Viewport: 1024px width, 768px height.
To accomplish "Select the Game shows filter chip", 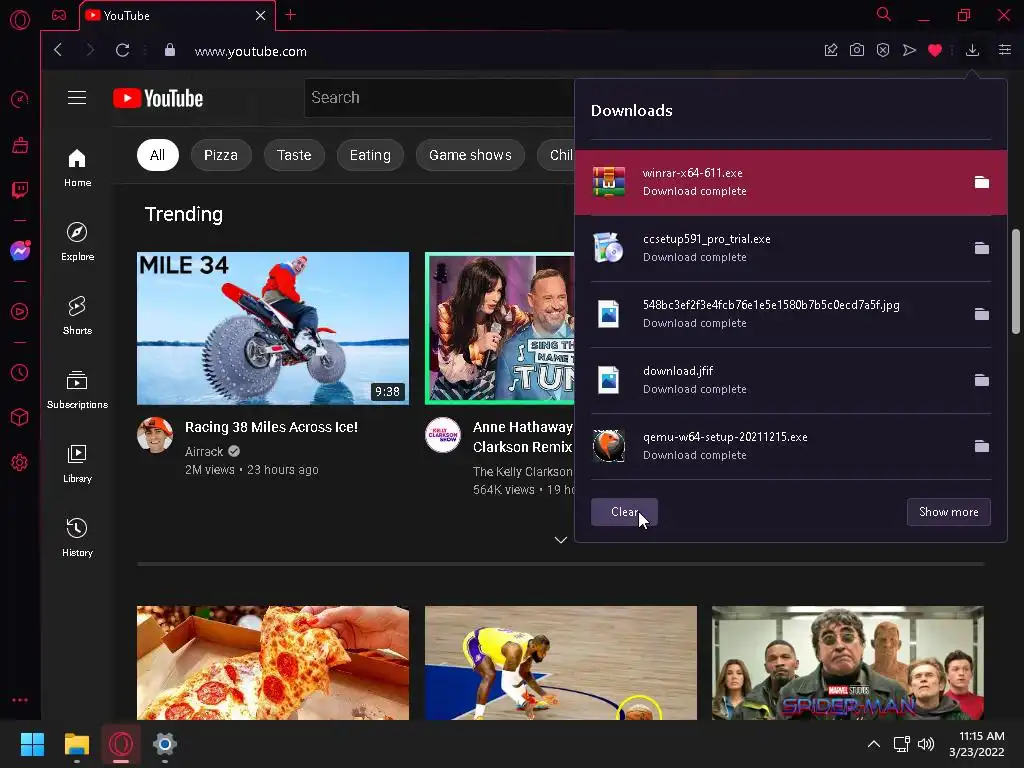I will click(x=470, y=155).
